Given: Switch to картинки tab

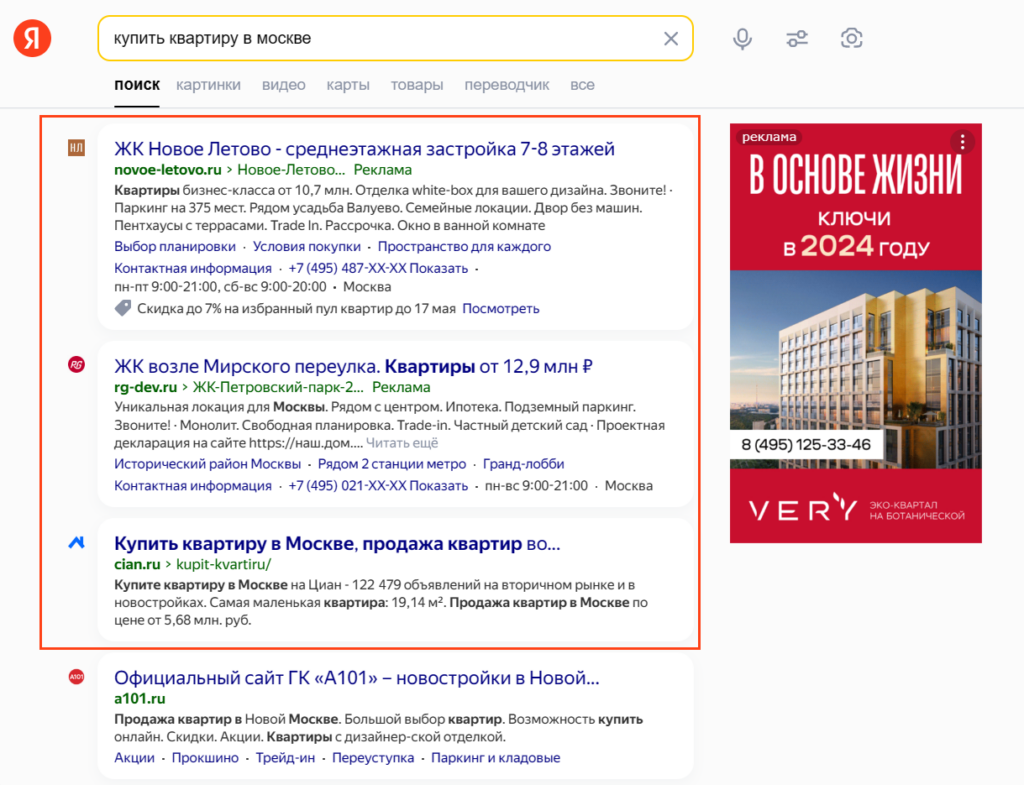Looking at the screenshot, I should [x=208, y=85].
